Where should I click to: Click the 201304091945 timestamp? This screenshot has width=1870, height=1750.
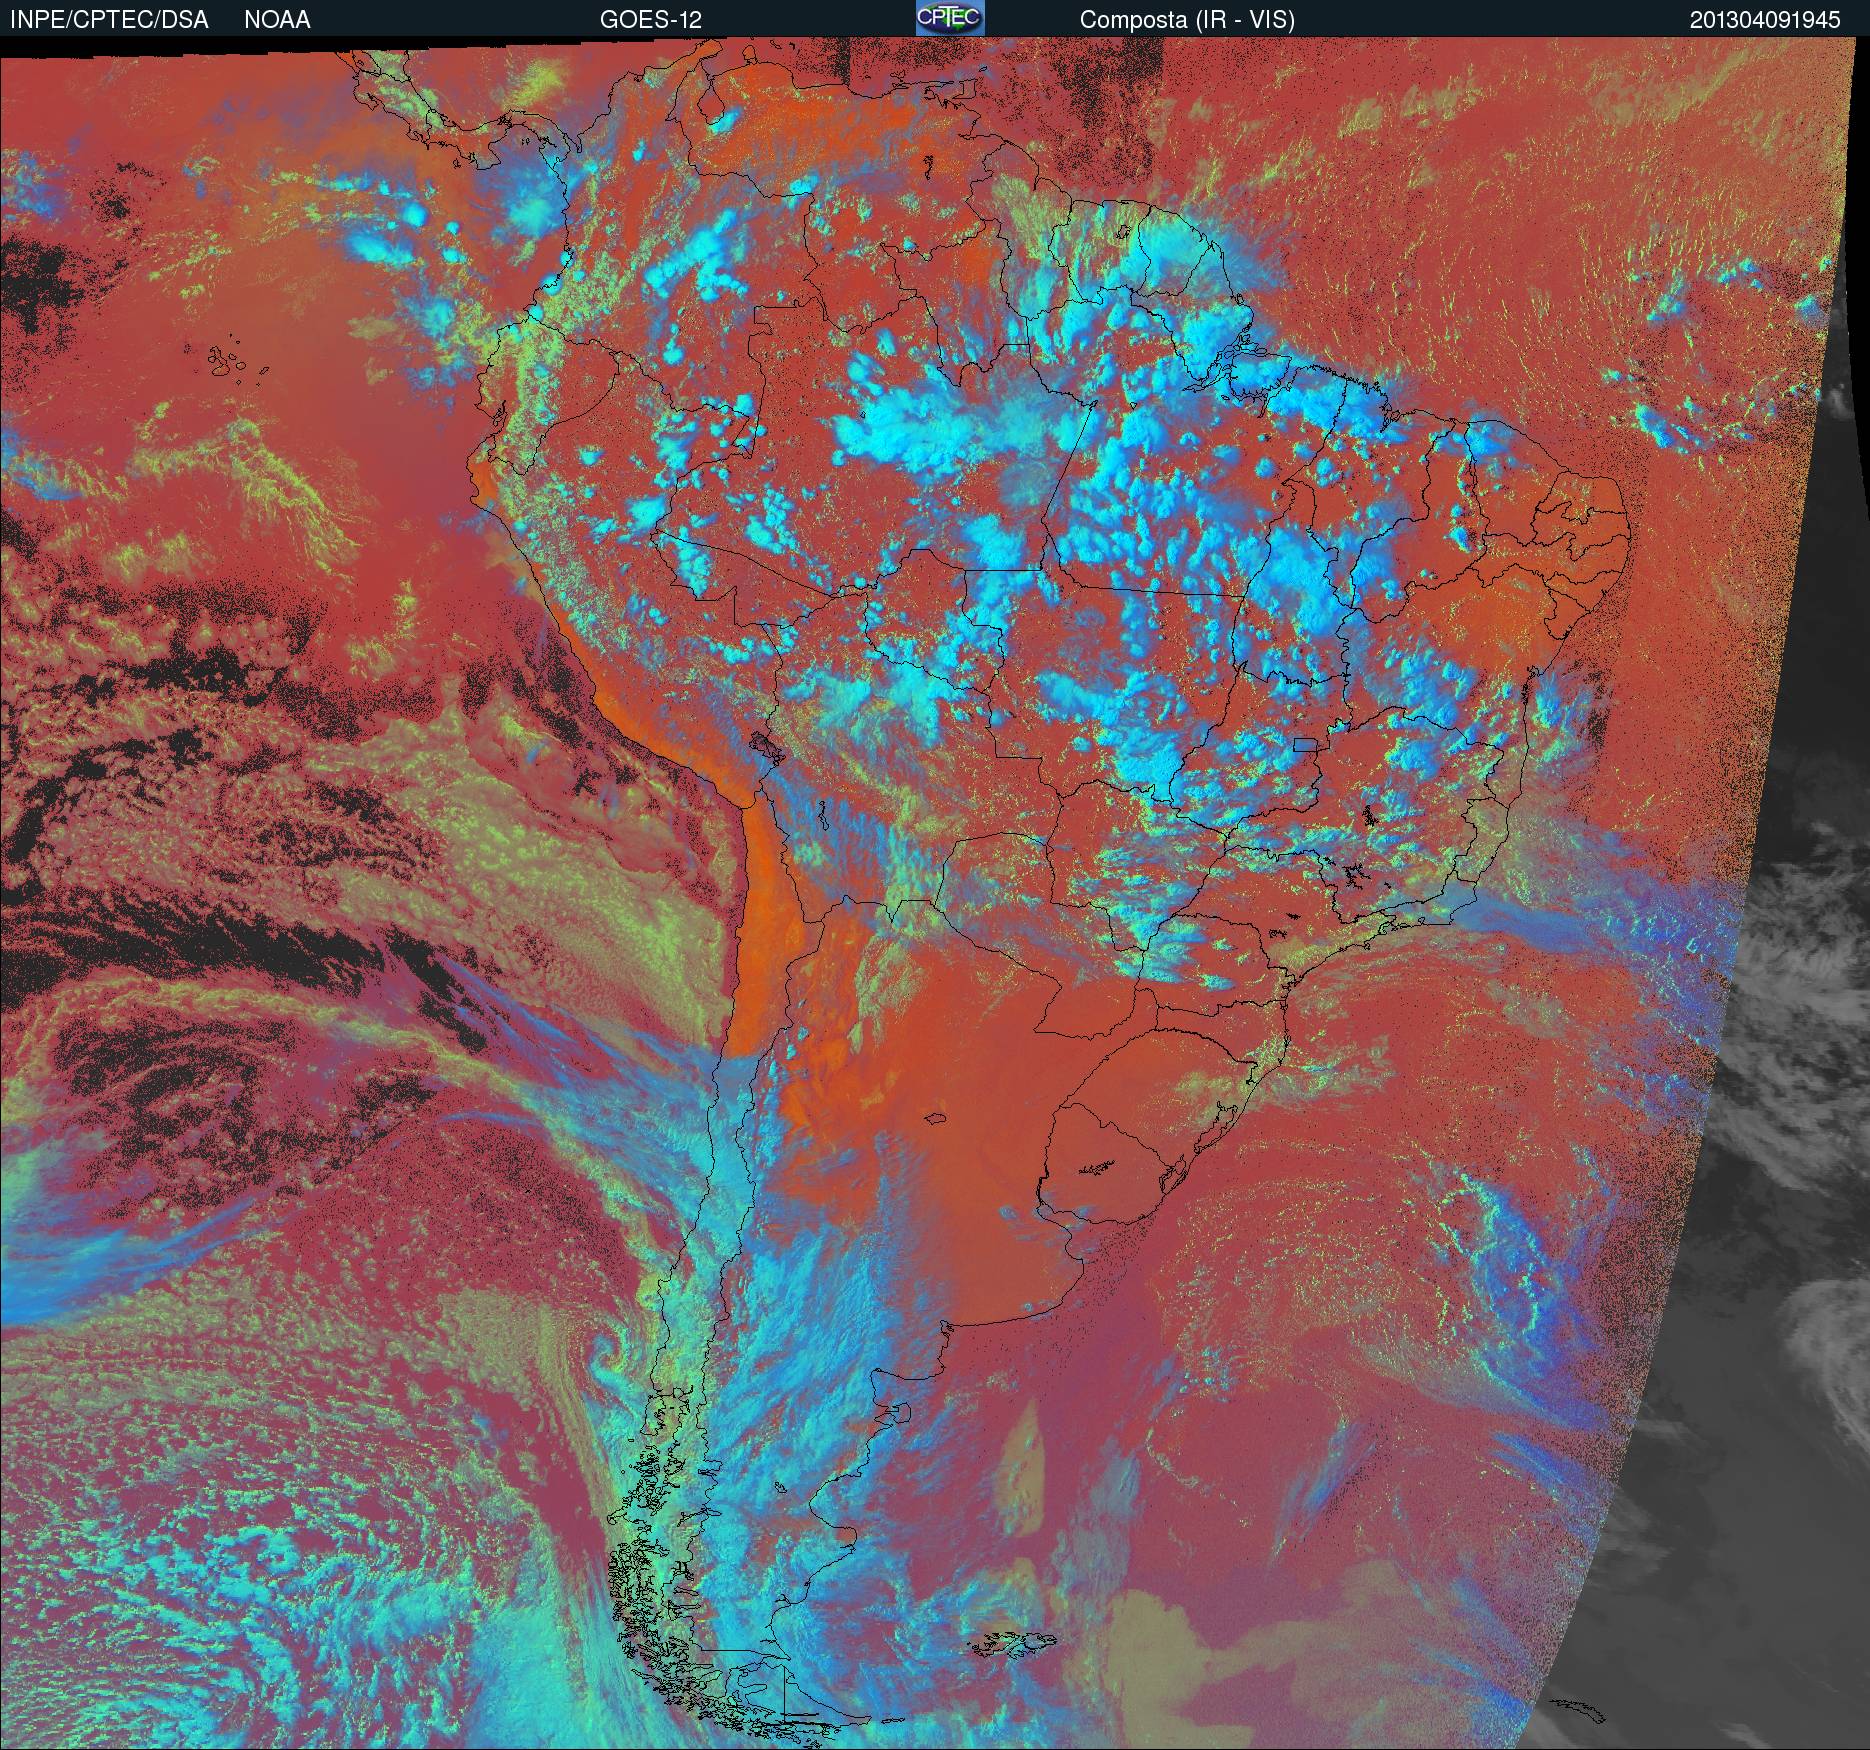click(x=1765, y=20)
